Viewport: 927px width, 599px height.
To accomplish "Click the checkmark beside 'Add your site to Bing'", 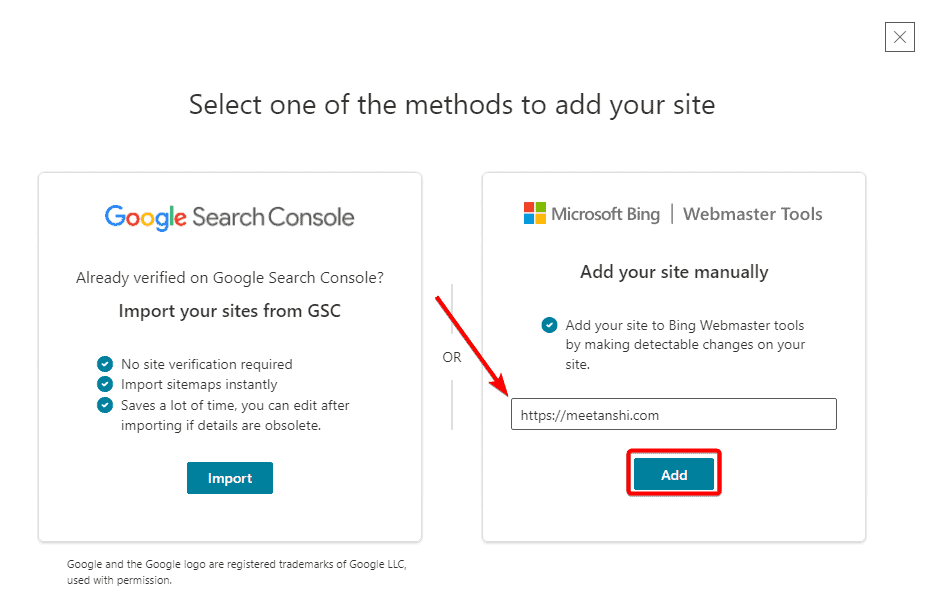I will [x=549, y=325].
